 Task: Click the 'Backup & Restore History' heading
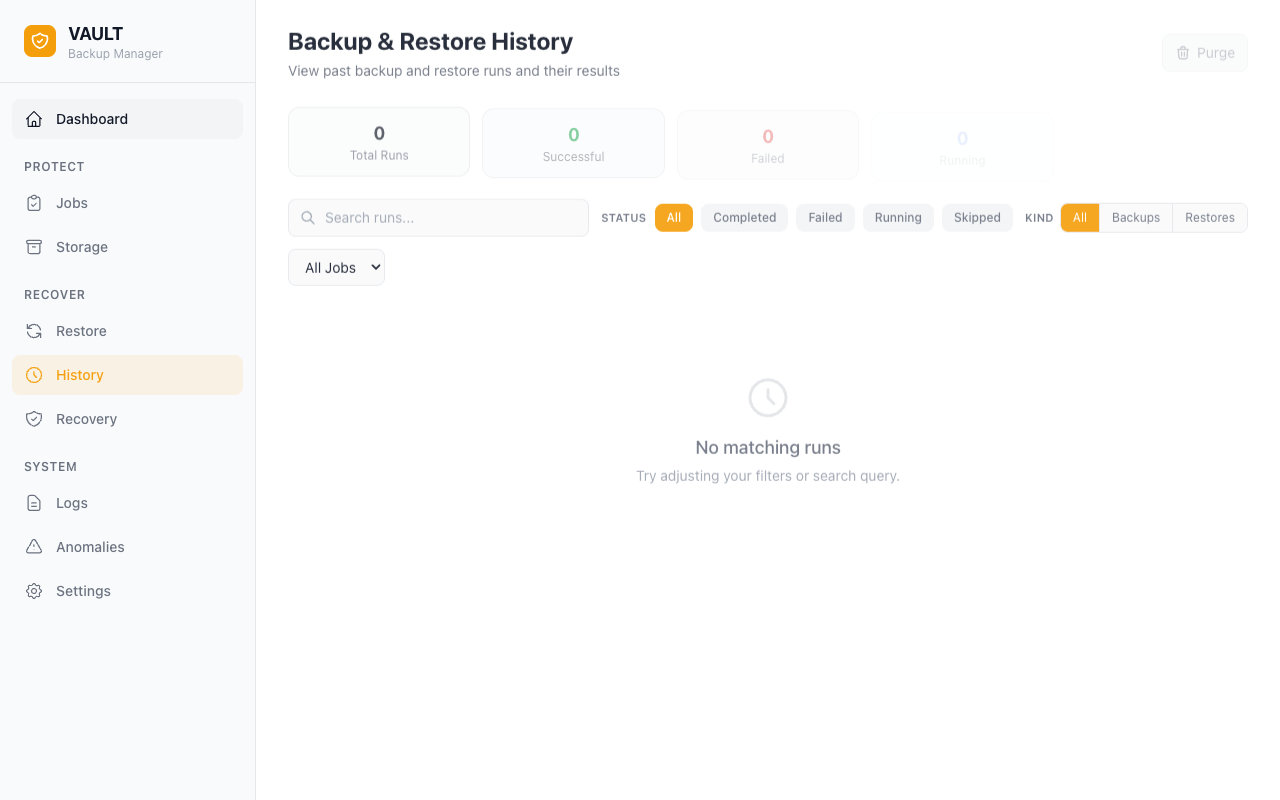point(430,42)
